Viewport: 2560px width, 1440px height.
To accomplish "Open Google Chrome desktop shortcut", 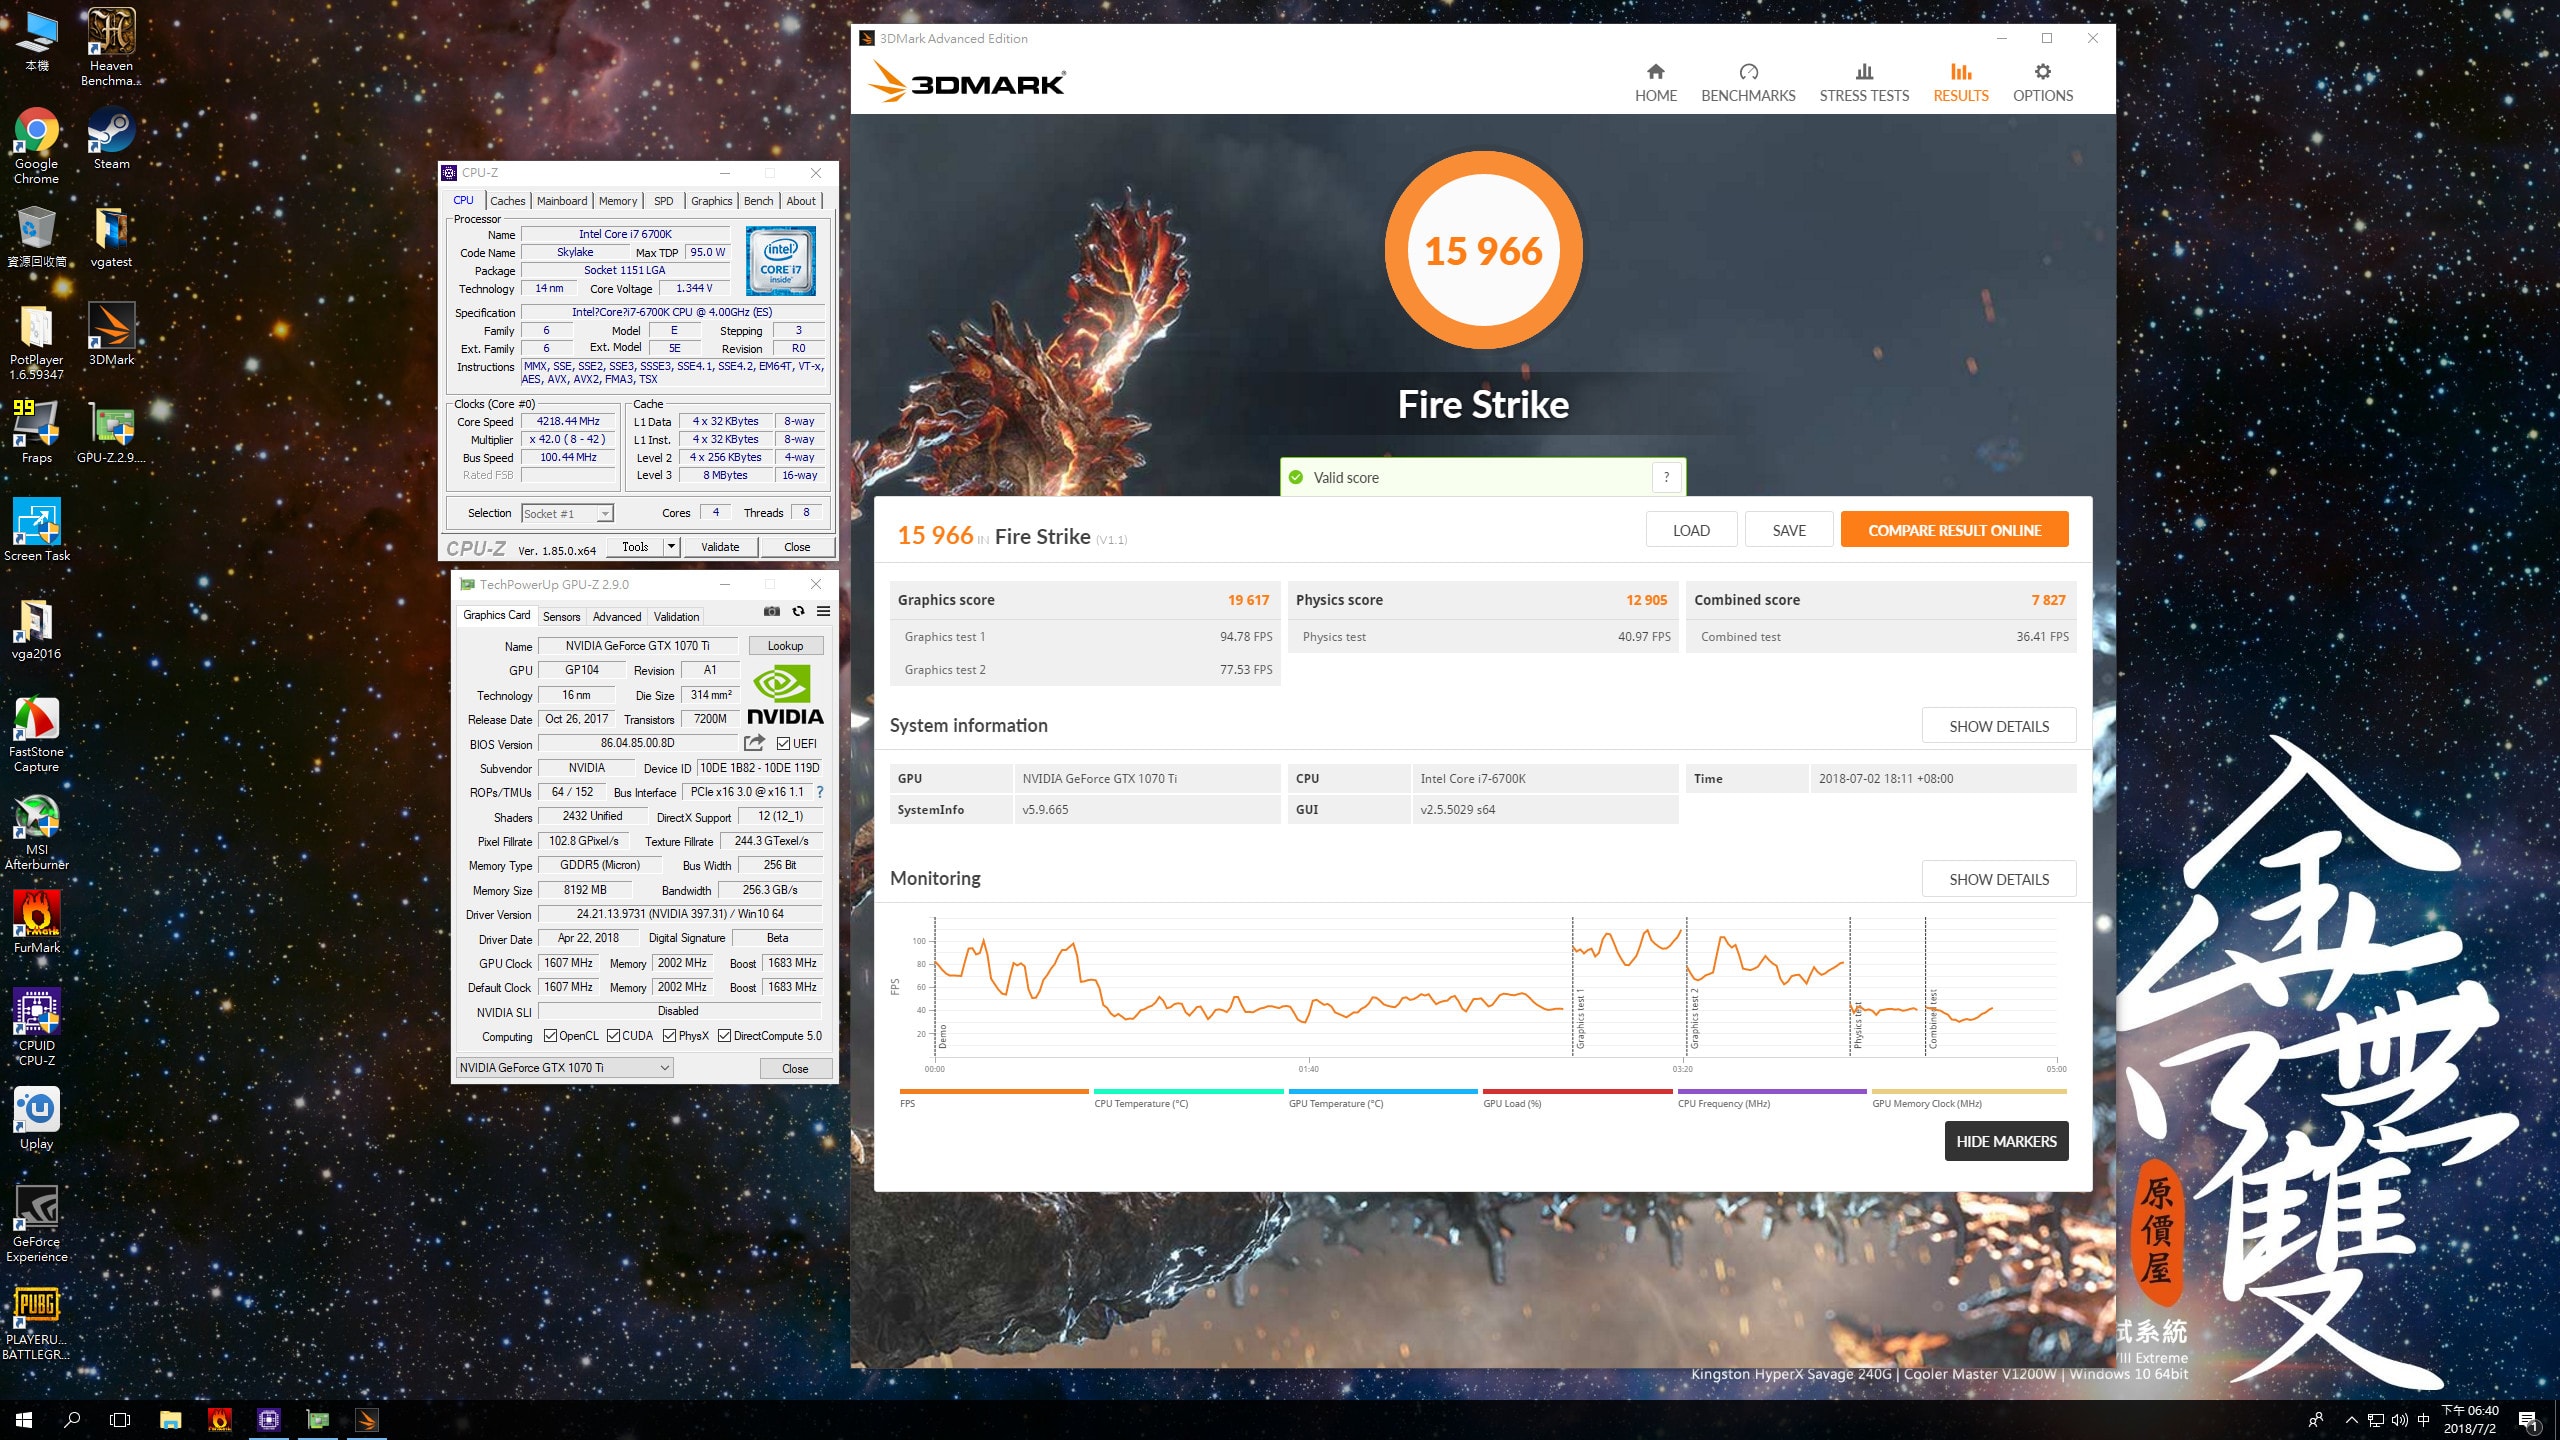I will (36, 145).
